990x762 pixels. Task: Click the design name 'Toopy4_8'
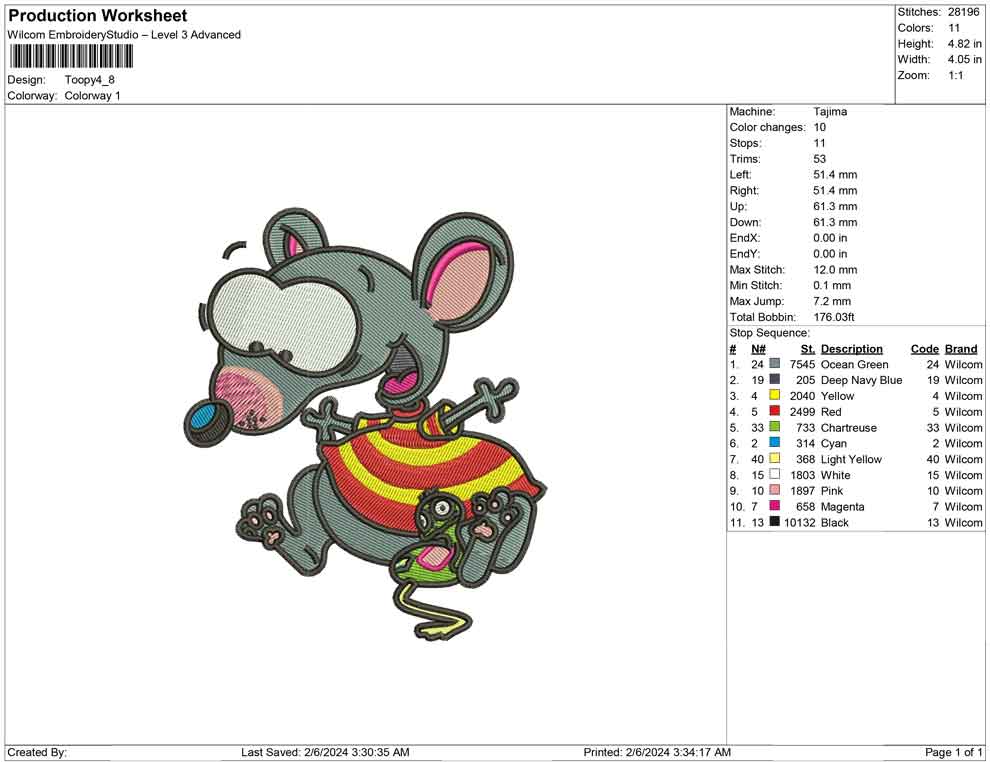click(90, 80)
